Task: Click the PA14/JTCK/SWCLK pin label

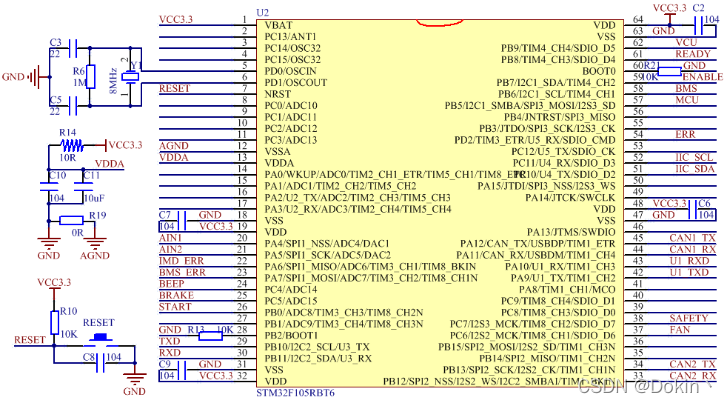Action: point(570,198)
